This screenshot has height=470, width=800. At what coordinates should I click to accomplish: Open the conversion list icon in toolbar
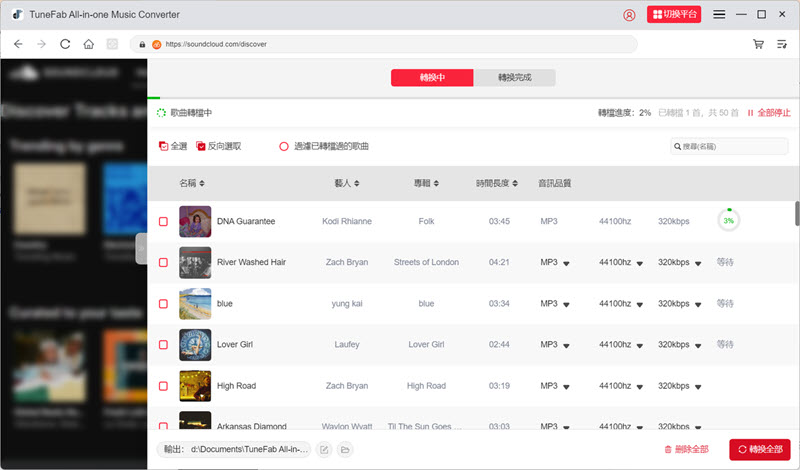[x=782, y=44]
